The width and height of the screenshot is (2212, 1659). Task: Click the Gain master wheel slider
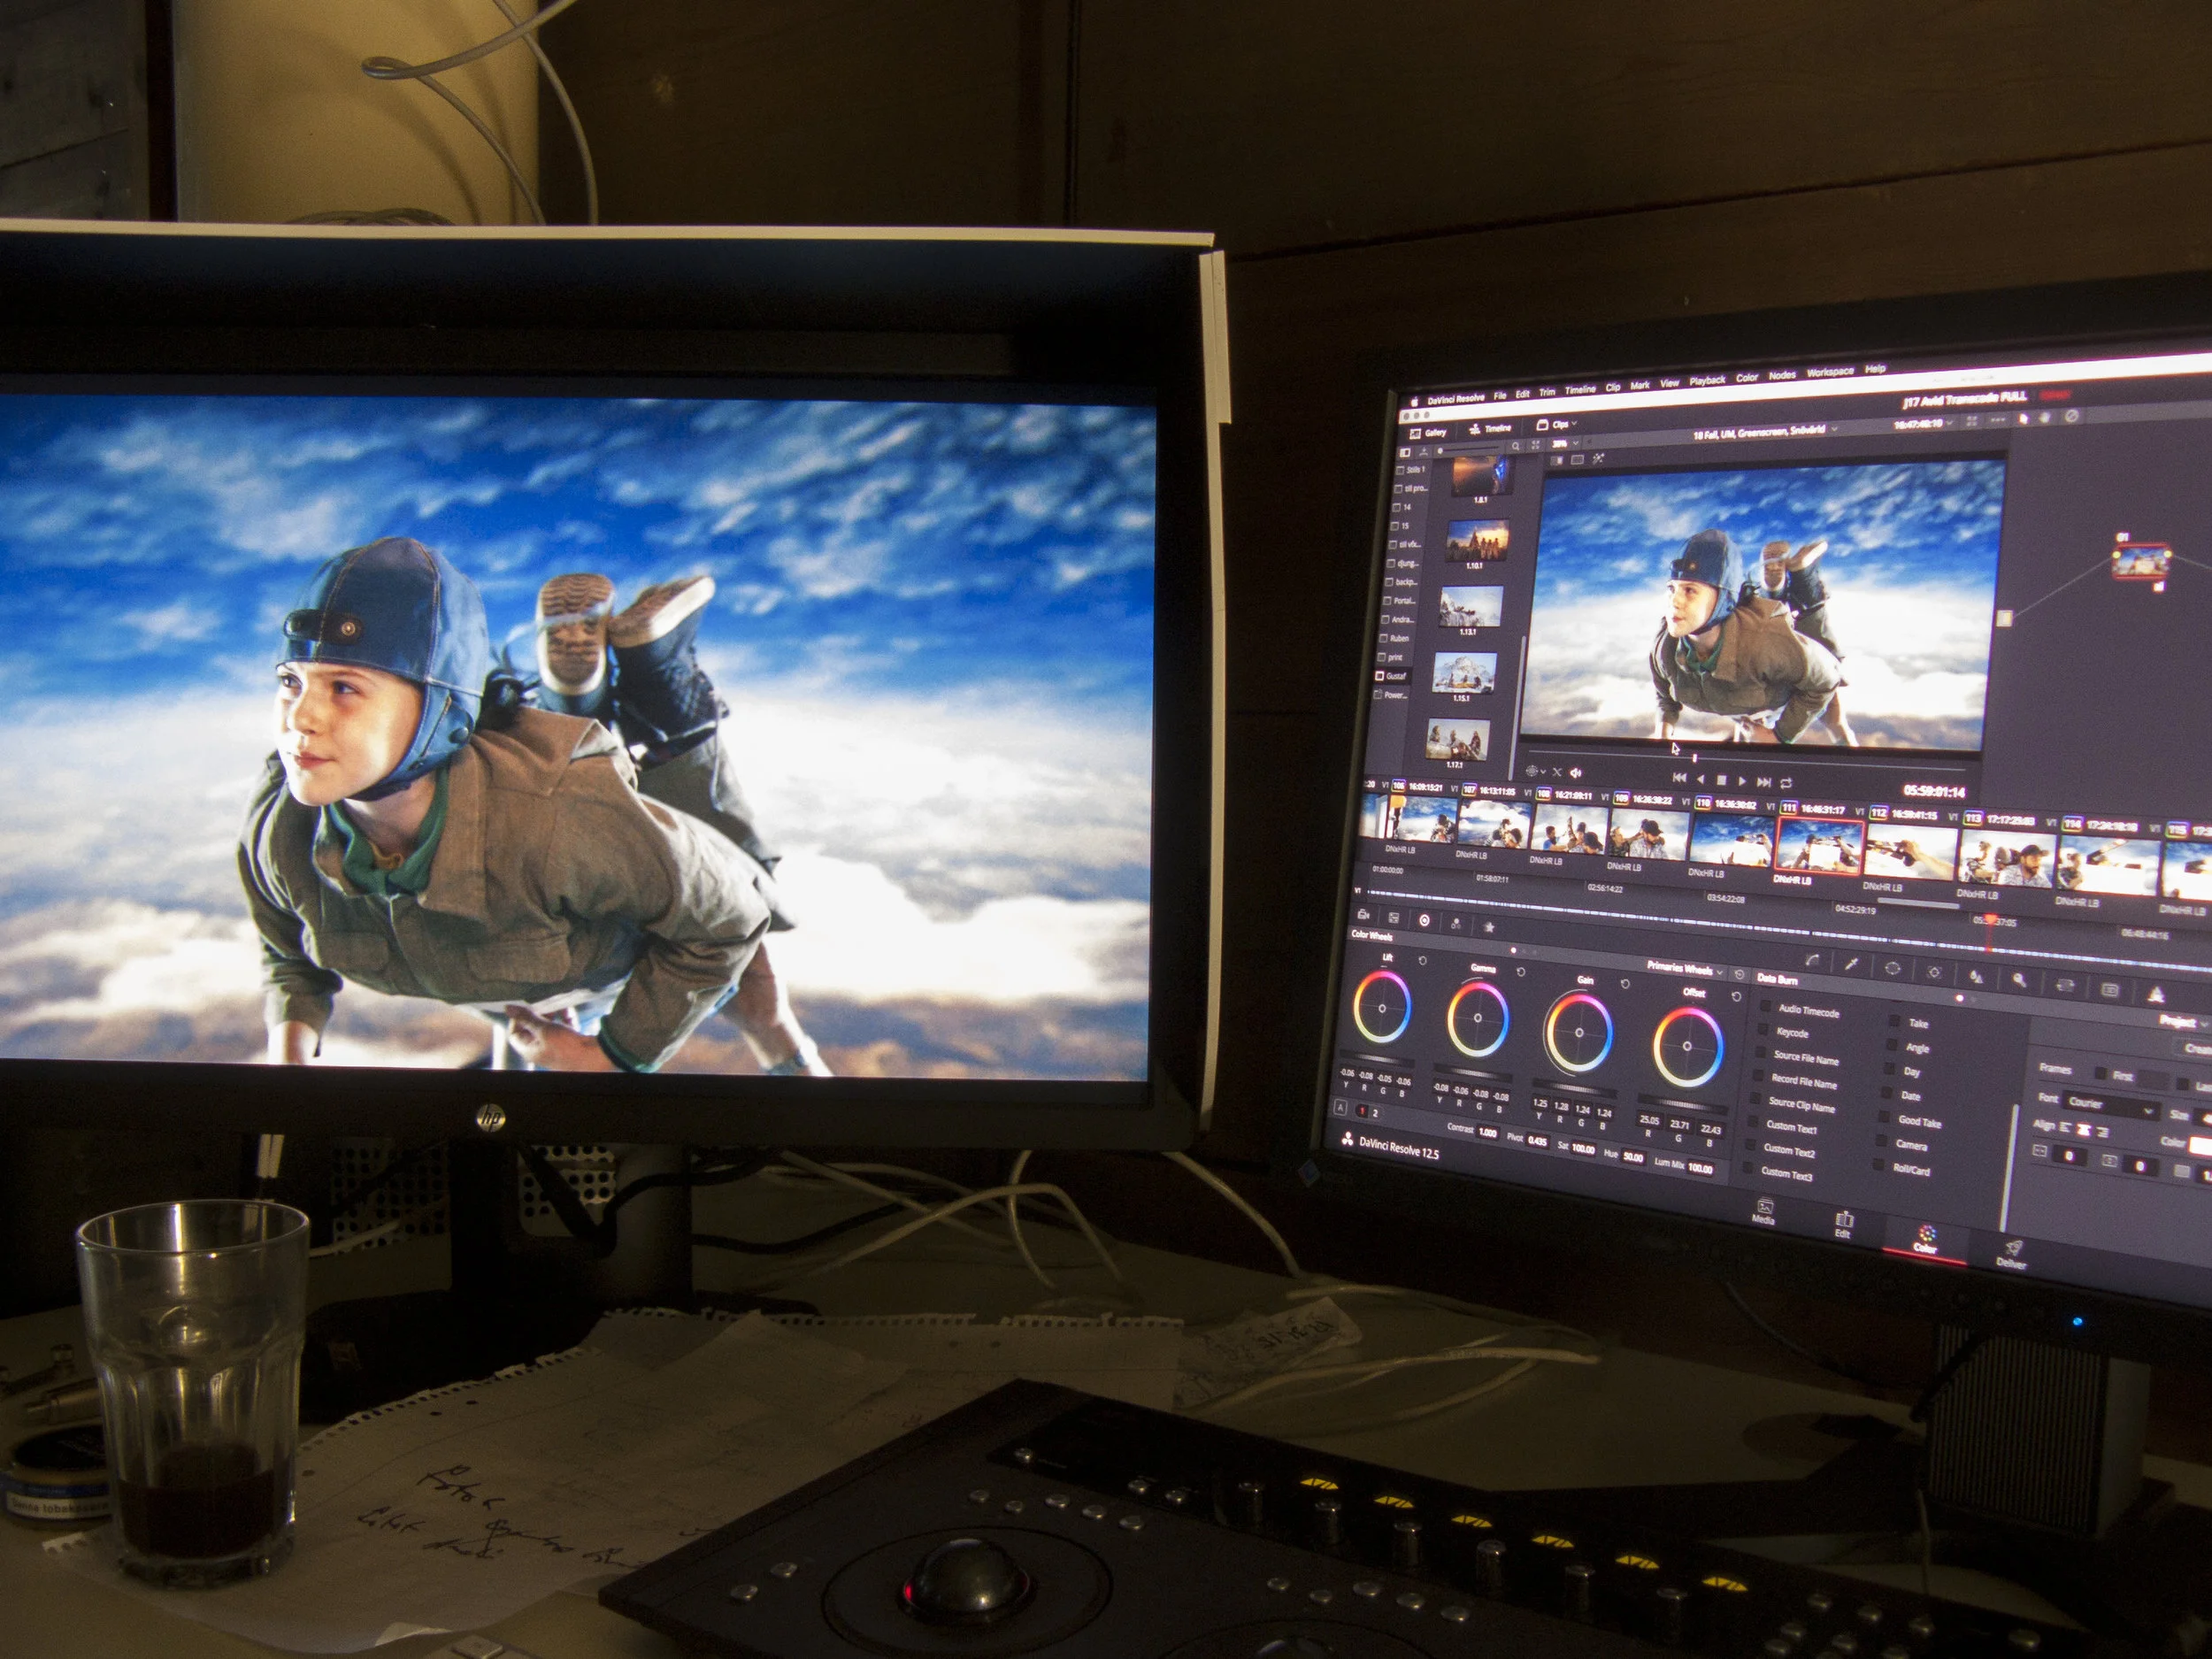[x=1575, y=1088]
